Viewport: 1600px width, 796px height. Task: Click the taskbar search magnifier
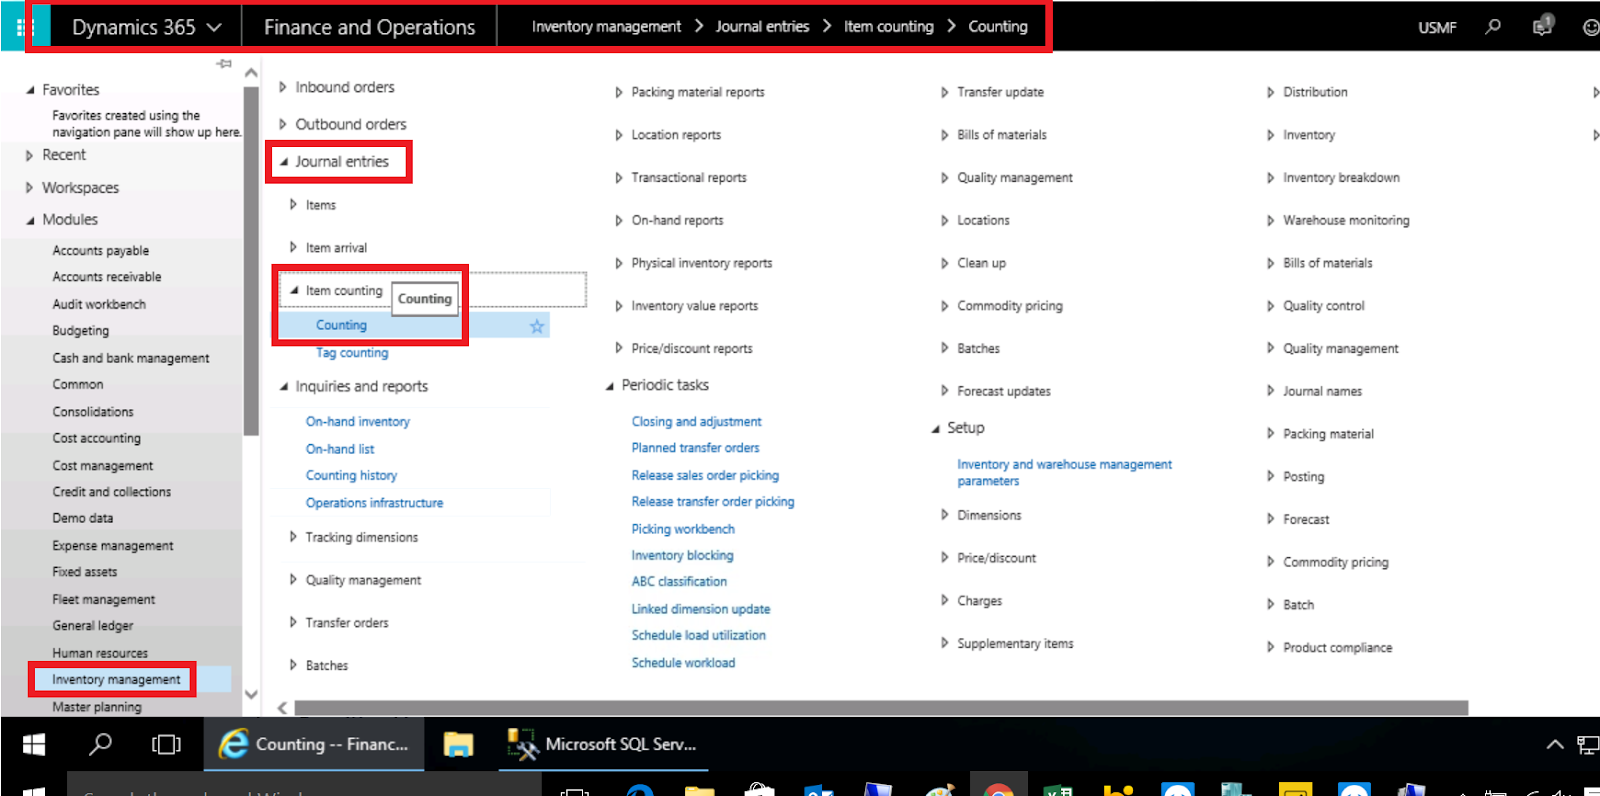click(100, 744)
